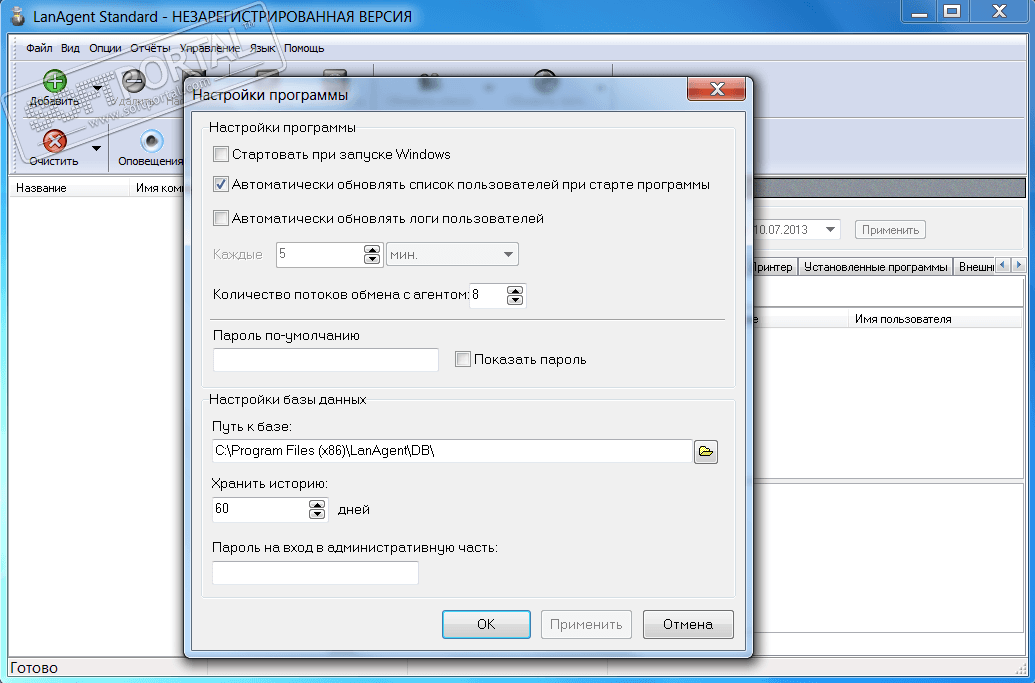The width and height of the screenshot is (1035, 683).
Task: Click the Название column header
Action: [69, 188]
